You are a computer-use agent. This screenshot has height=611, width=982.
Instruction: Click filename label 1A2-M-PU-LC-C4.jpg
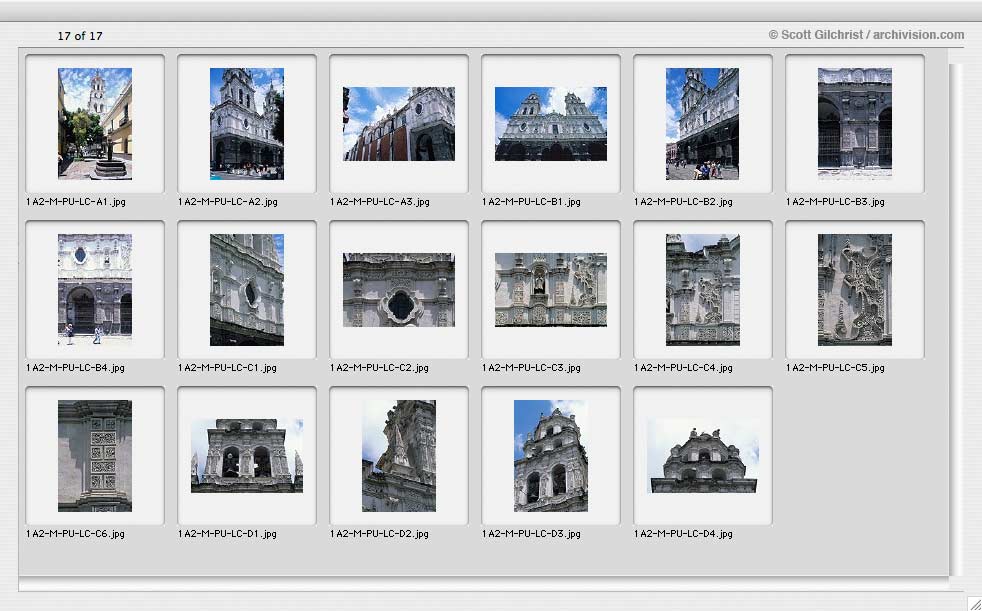pos(684,367)
